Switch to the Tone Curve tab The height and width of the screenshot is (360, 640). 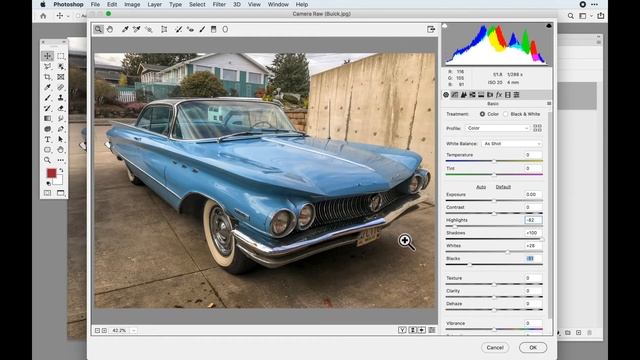[455, 95]
